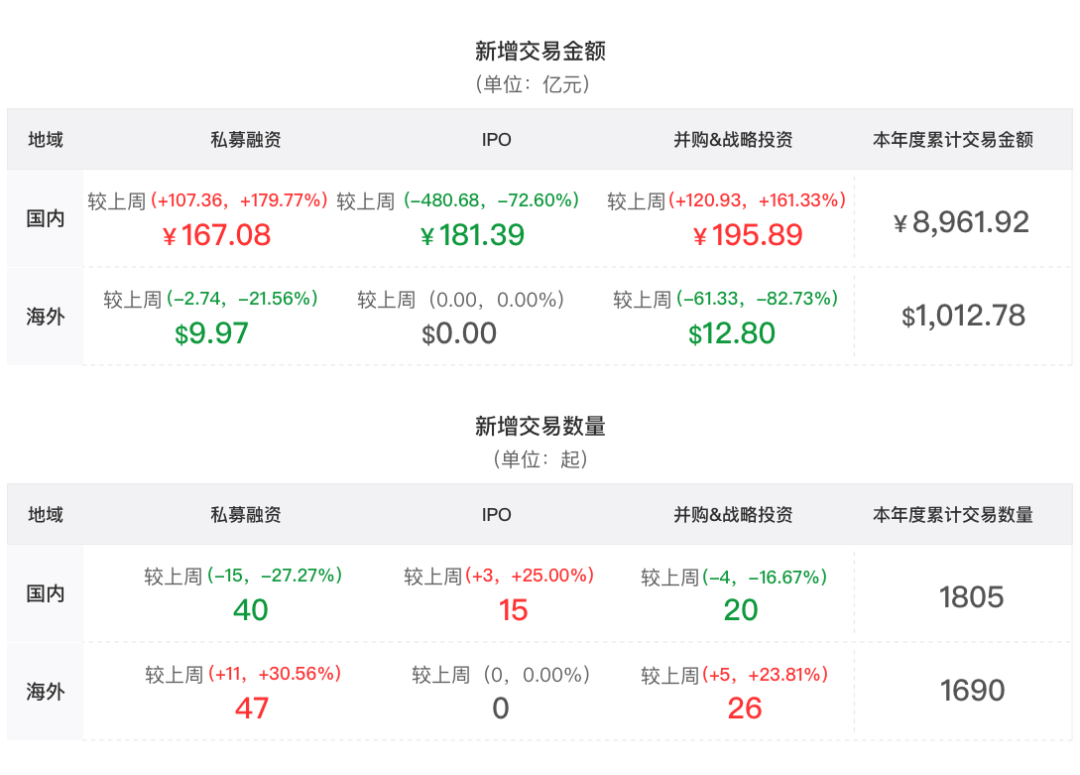
Task: Click the 本年度累计交易金额 column header
Action: [952, 140]
